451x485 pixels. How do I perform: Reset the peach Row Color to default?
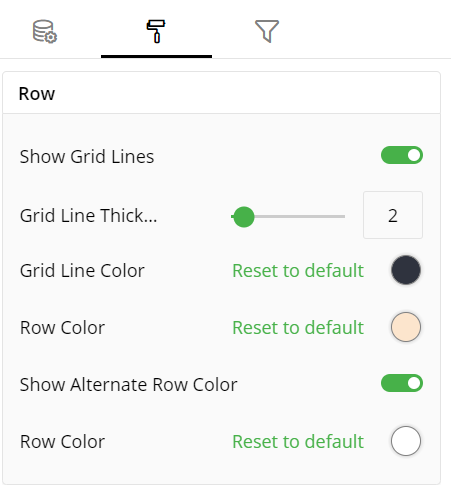point(298,328)
